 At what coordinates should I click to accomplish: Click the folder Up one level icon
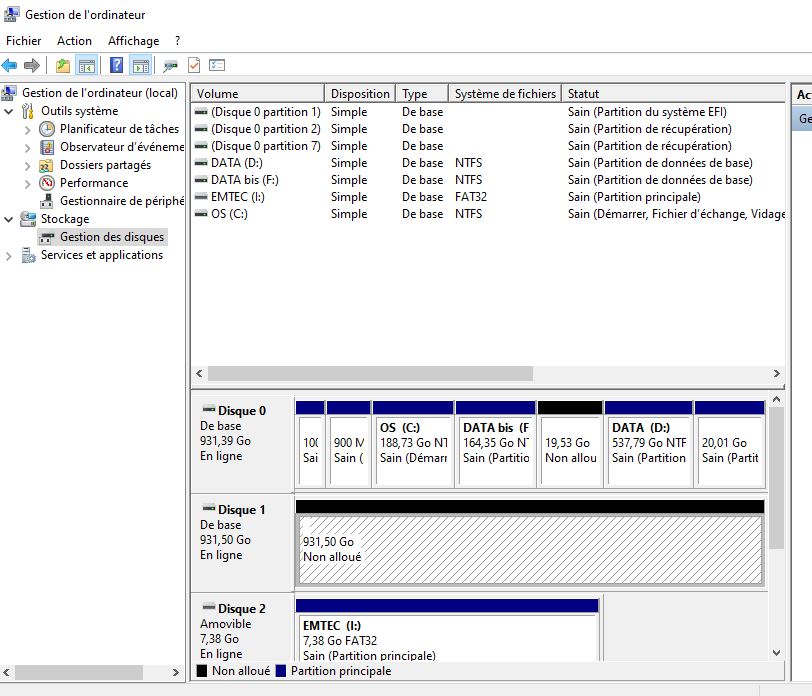pyautogui.click(x=63, y=66)
